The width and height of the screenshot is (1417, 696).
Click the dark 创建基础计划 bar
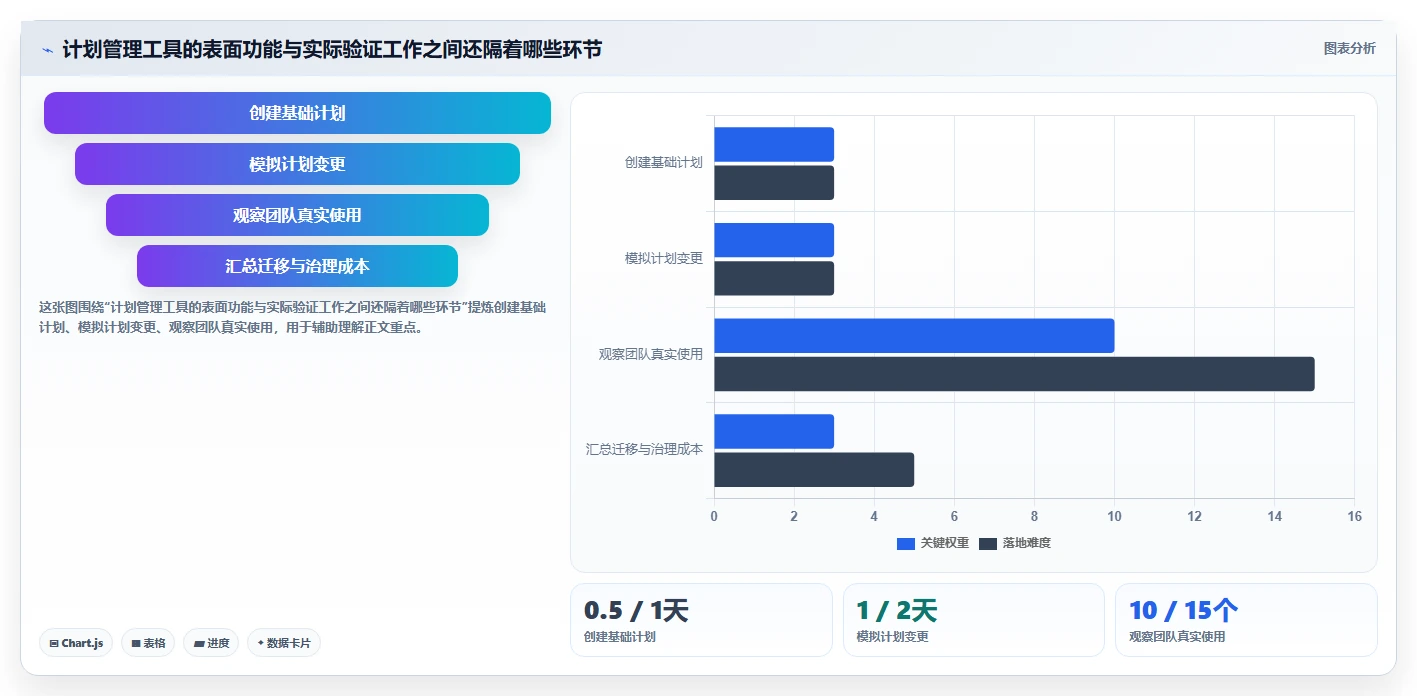[774, 182]
